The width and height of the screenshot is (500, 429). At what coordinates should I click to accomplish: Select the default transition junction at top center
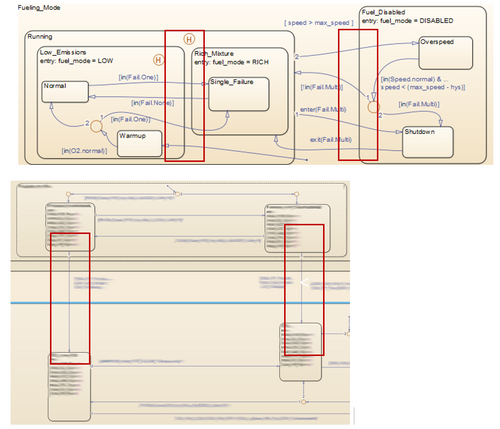177,194
